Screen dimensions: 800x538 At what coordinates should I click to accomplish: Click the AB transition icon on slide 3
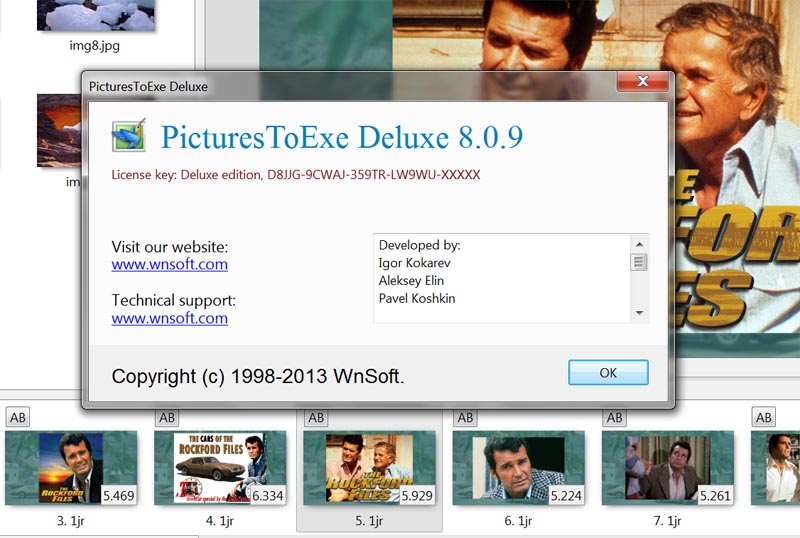[18, 417]
